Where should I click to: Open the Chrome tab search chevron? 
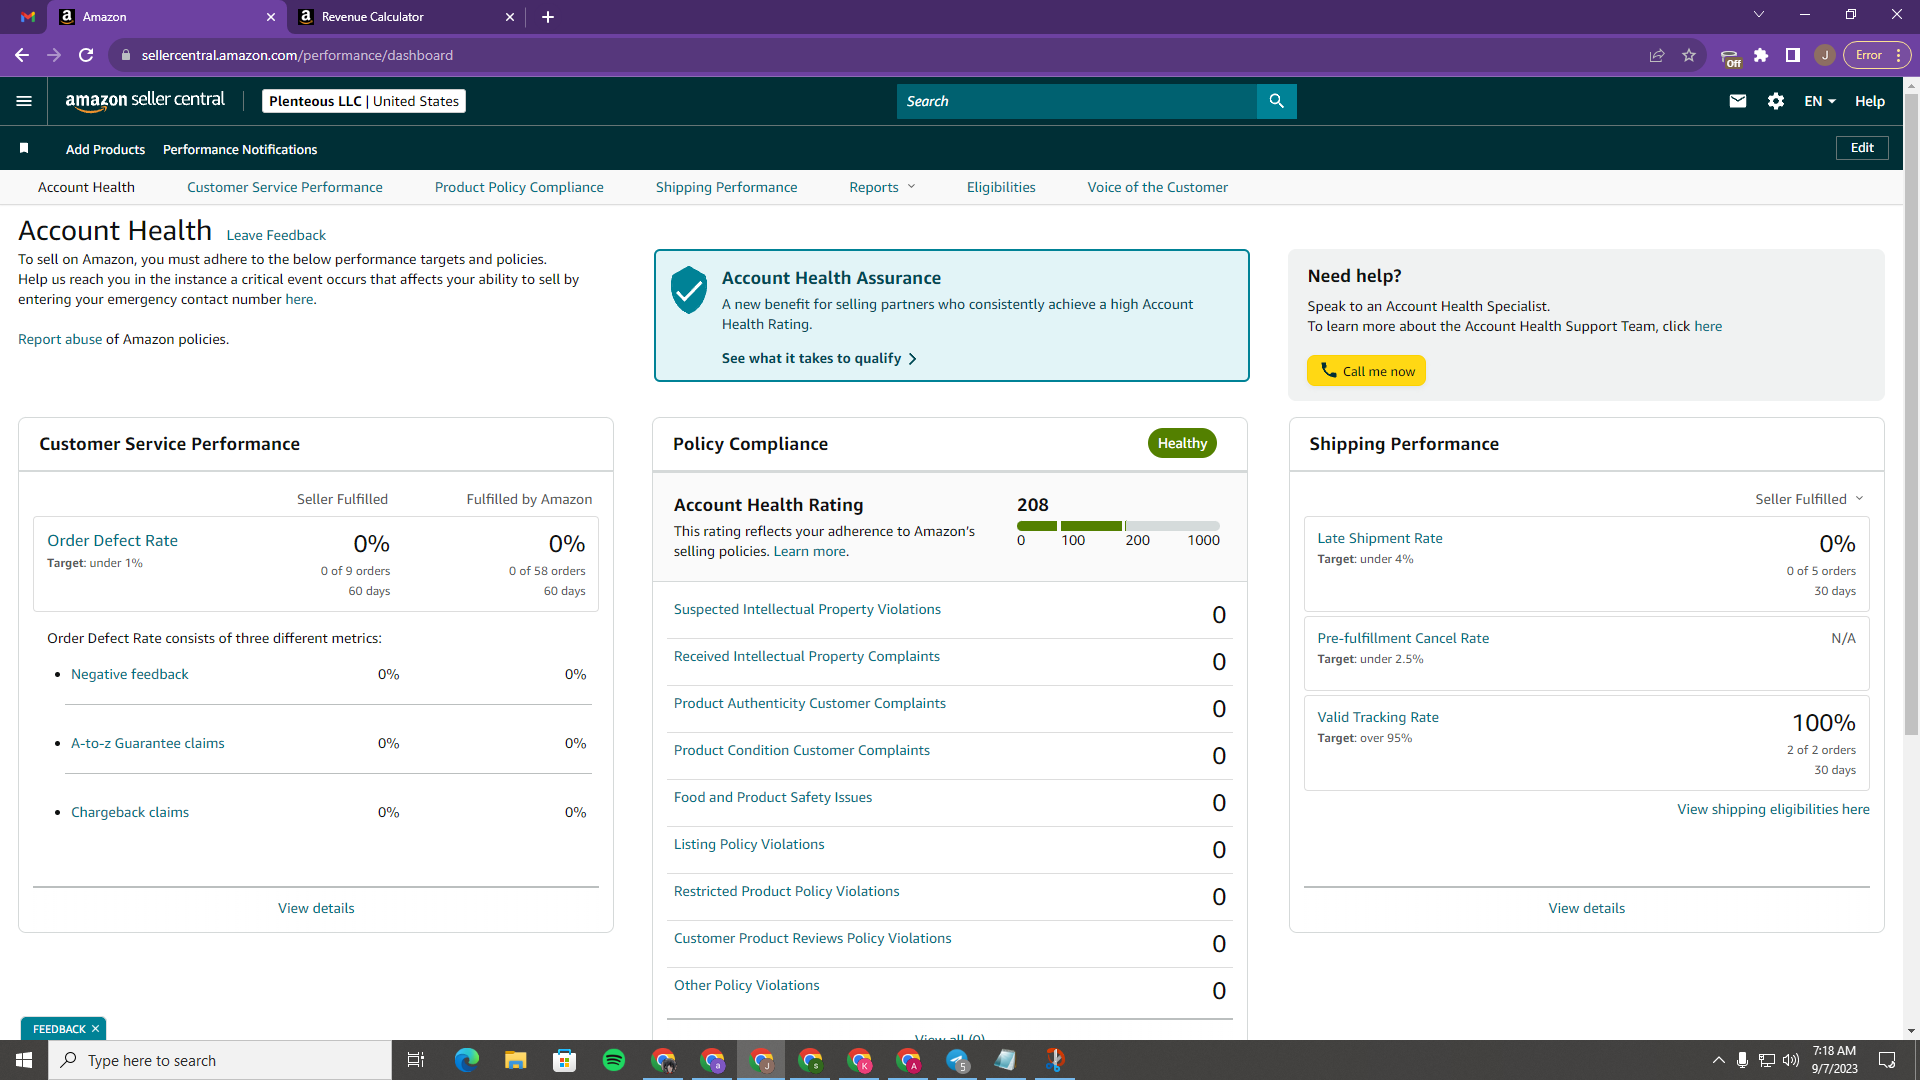[1759, 15]
